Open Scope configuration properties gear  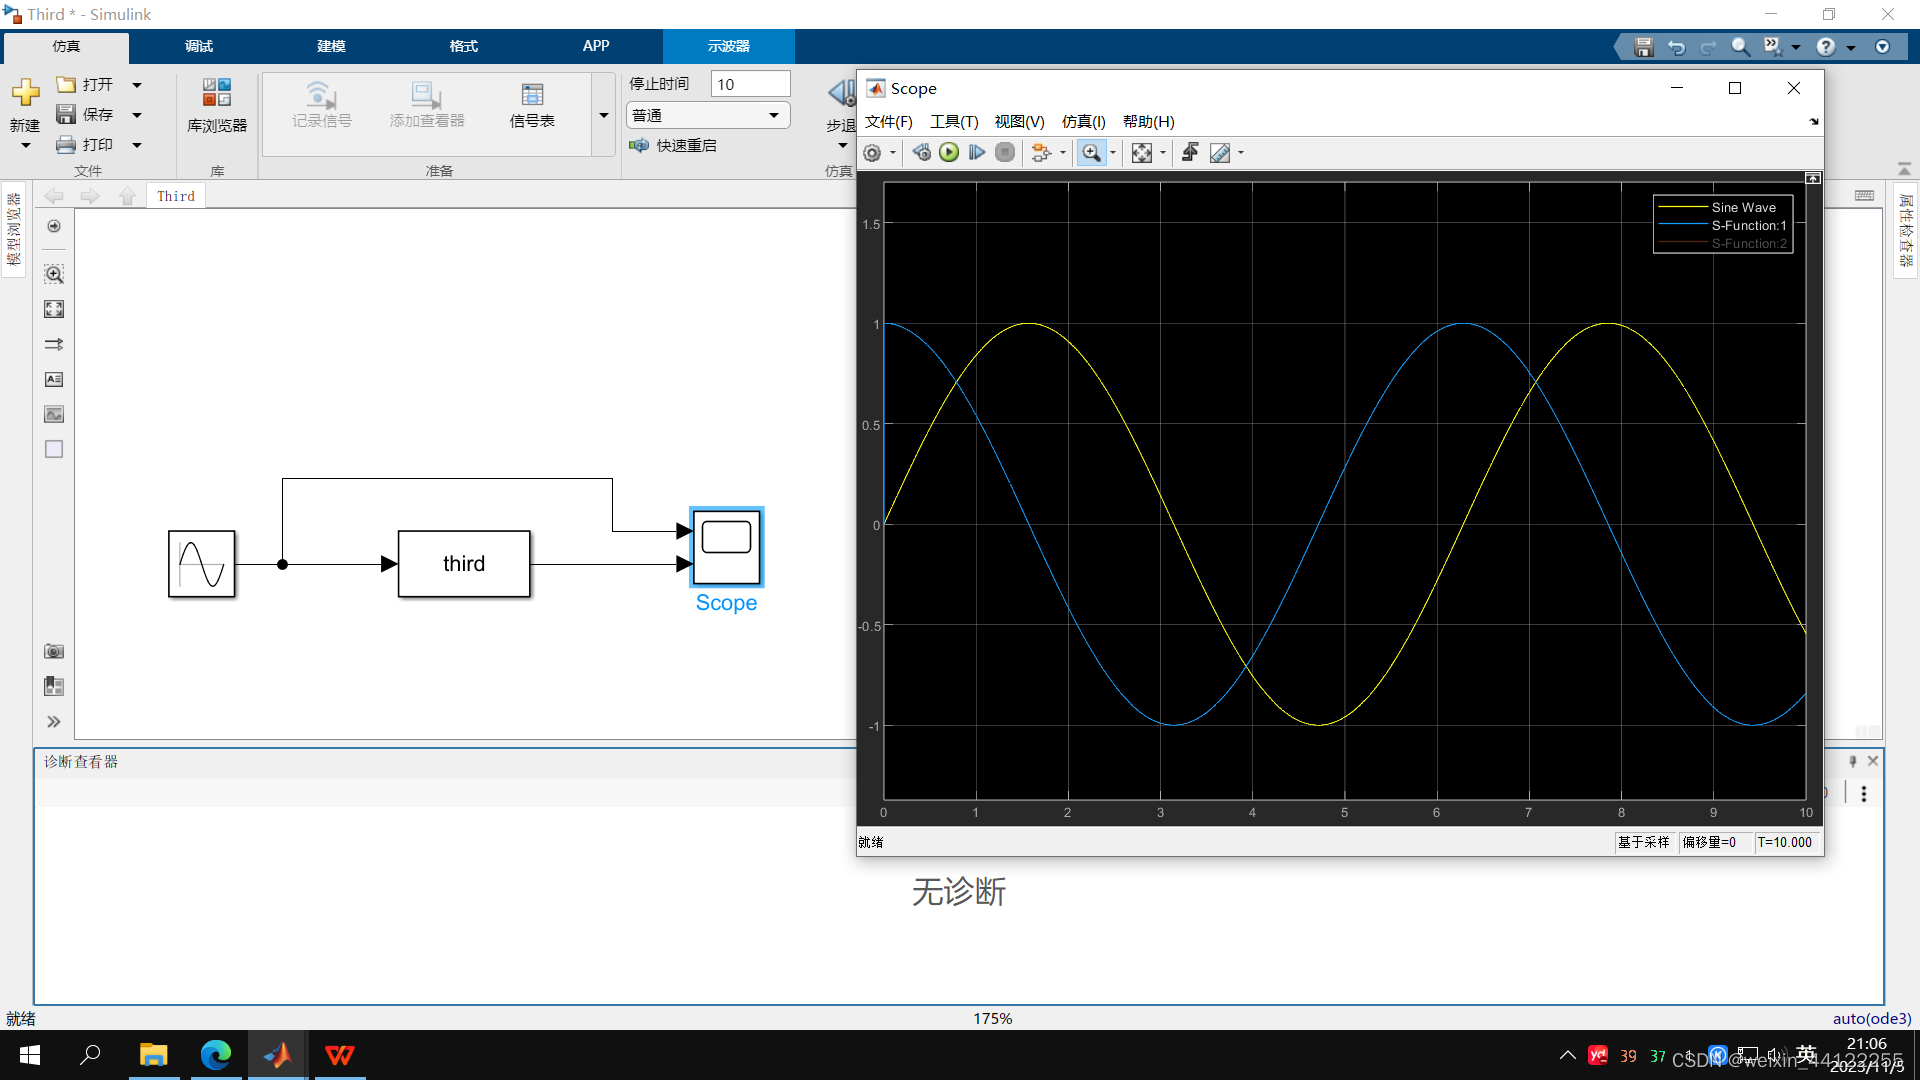[872, 153]
